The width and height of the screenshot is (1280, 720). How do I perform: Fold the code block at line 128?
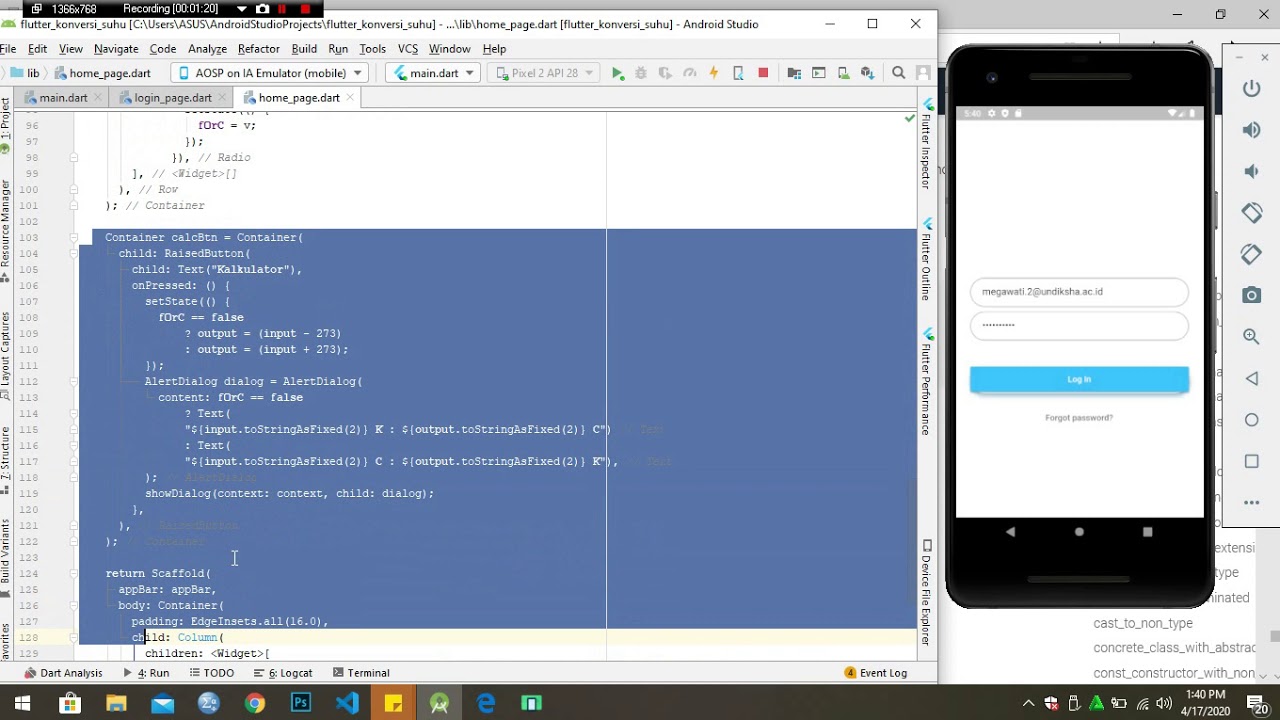(x=74, y=638)
